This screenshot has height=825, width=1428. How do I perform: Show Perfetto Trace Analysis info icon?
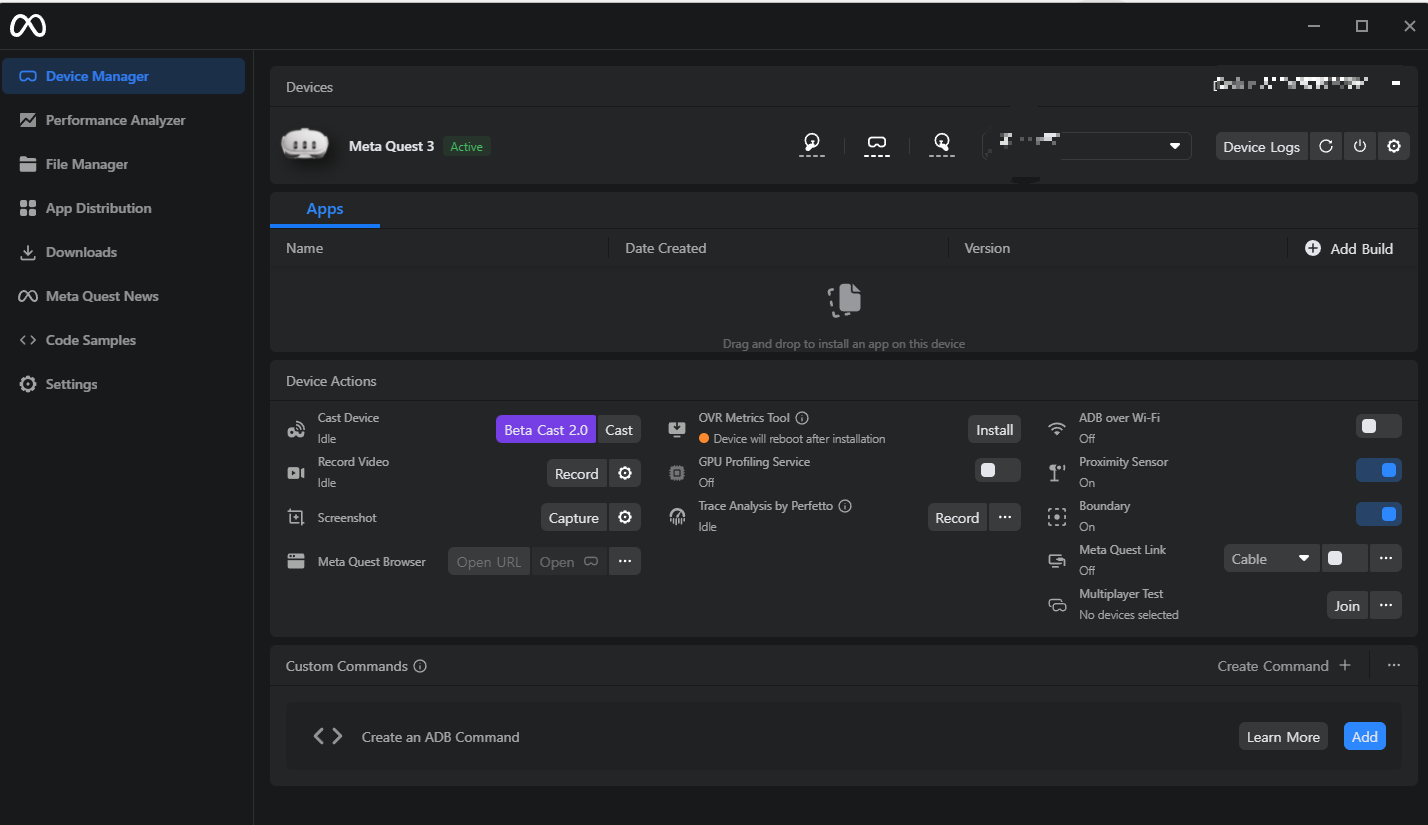click(x=845, y=506)
